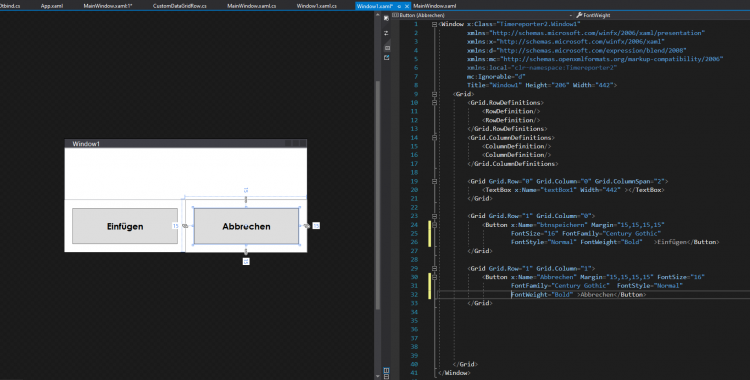Collapse the root Grid on line 9
This screenshot has height=380, width=750.
(x=434, y=94)
